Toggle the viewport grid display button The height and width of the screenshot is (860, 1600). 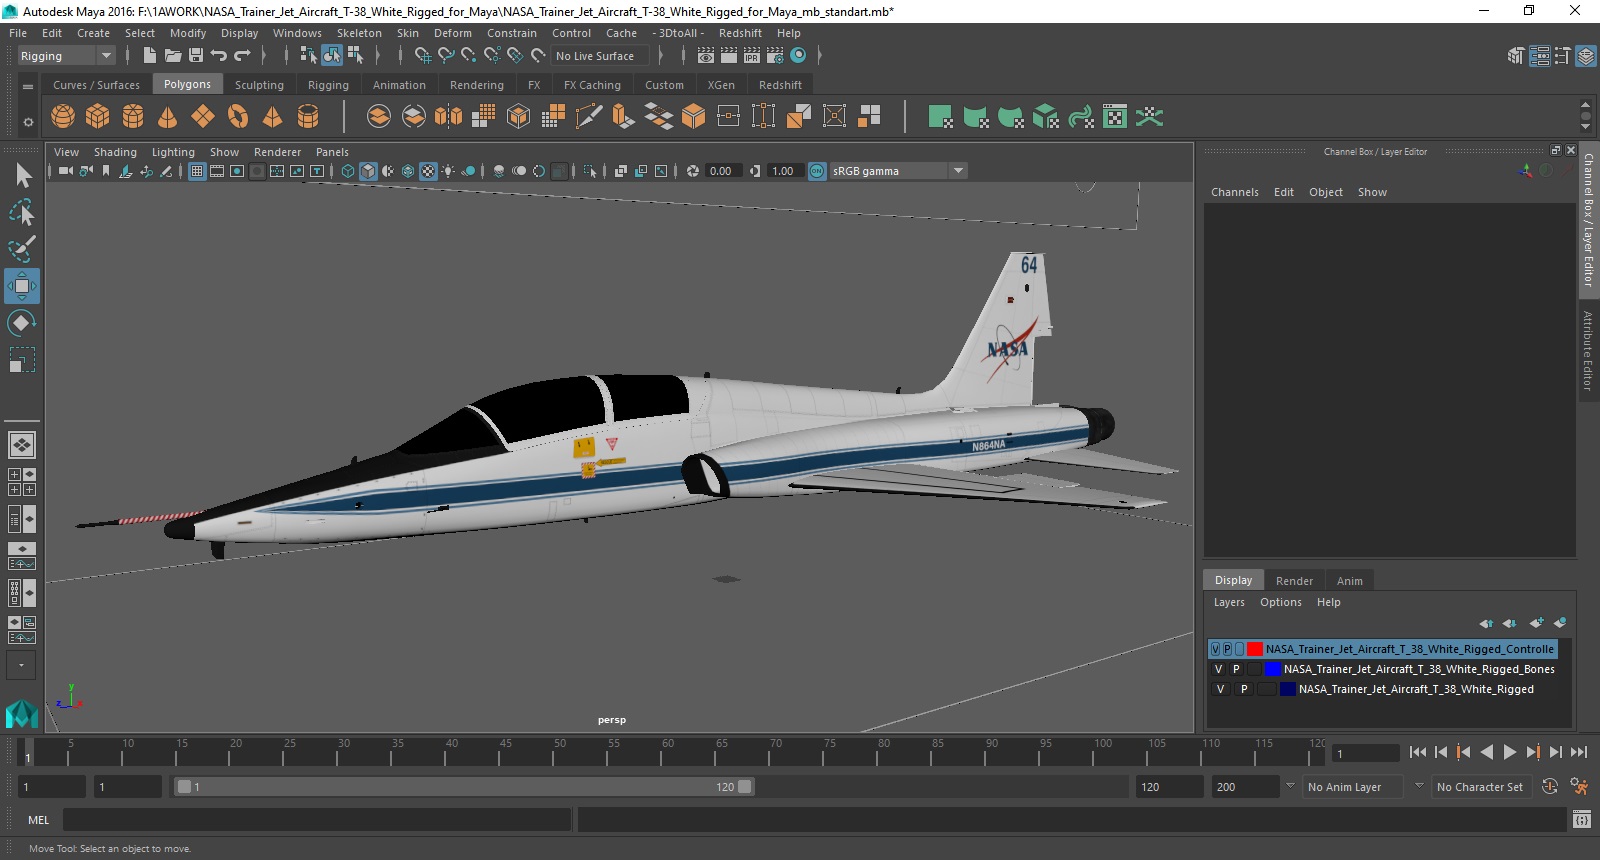(197, 171)
